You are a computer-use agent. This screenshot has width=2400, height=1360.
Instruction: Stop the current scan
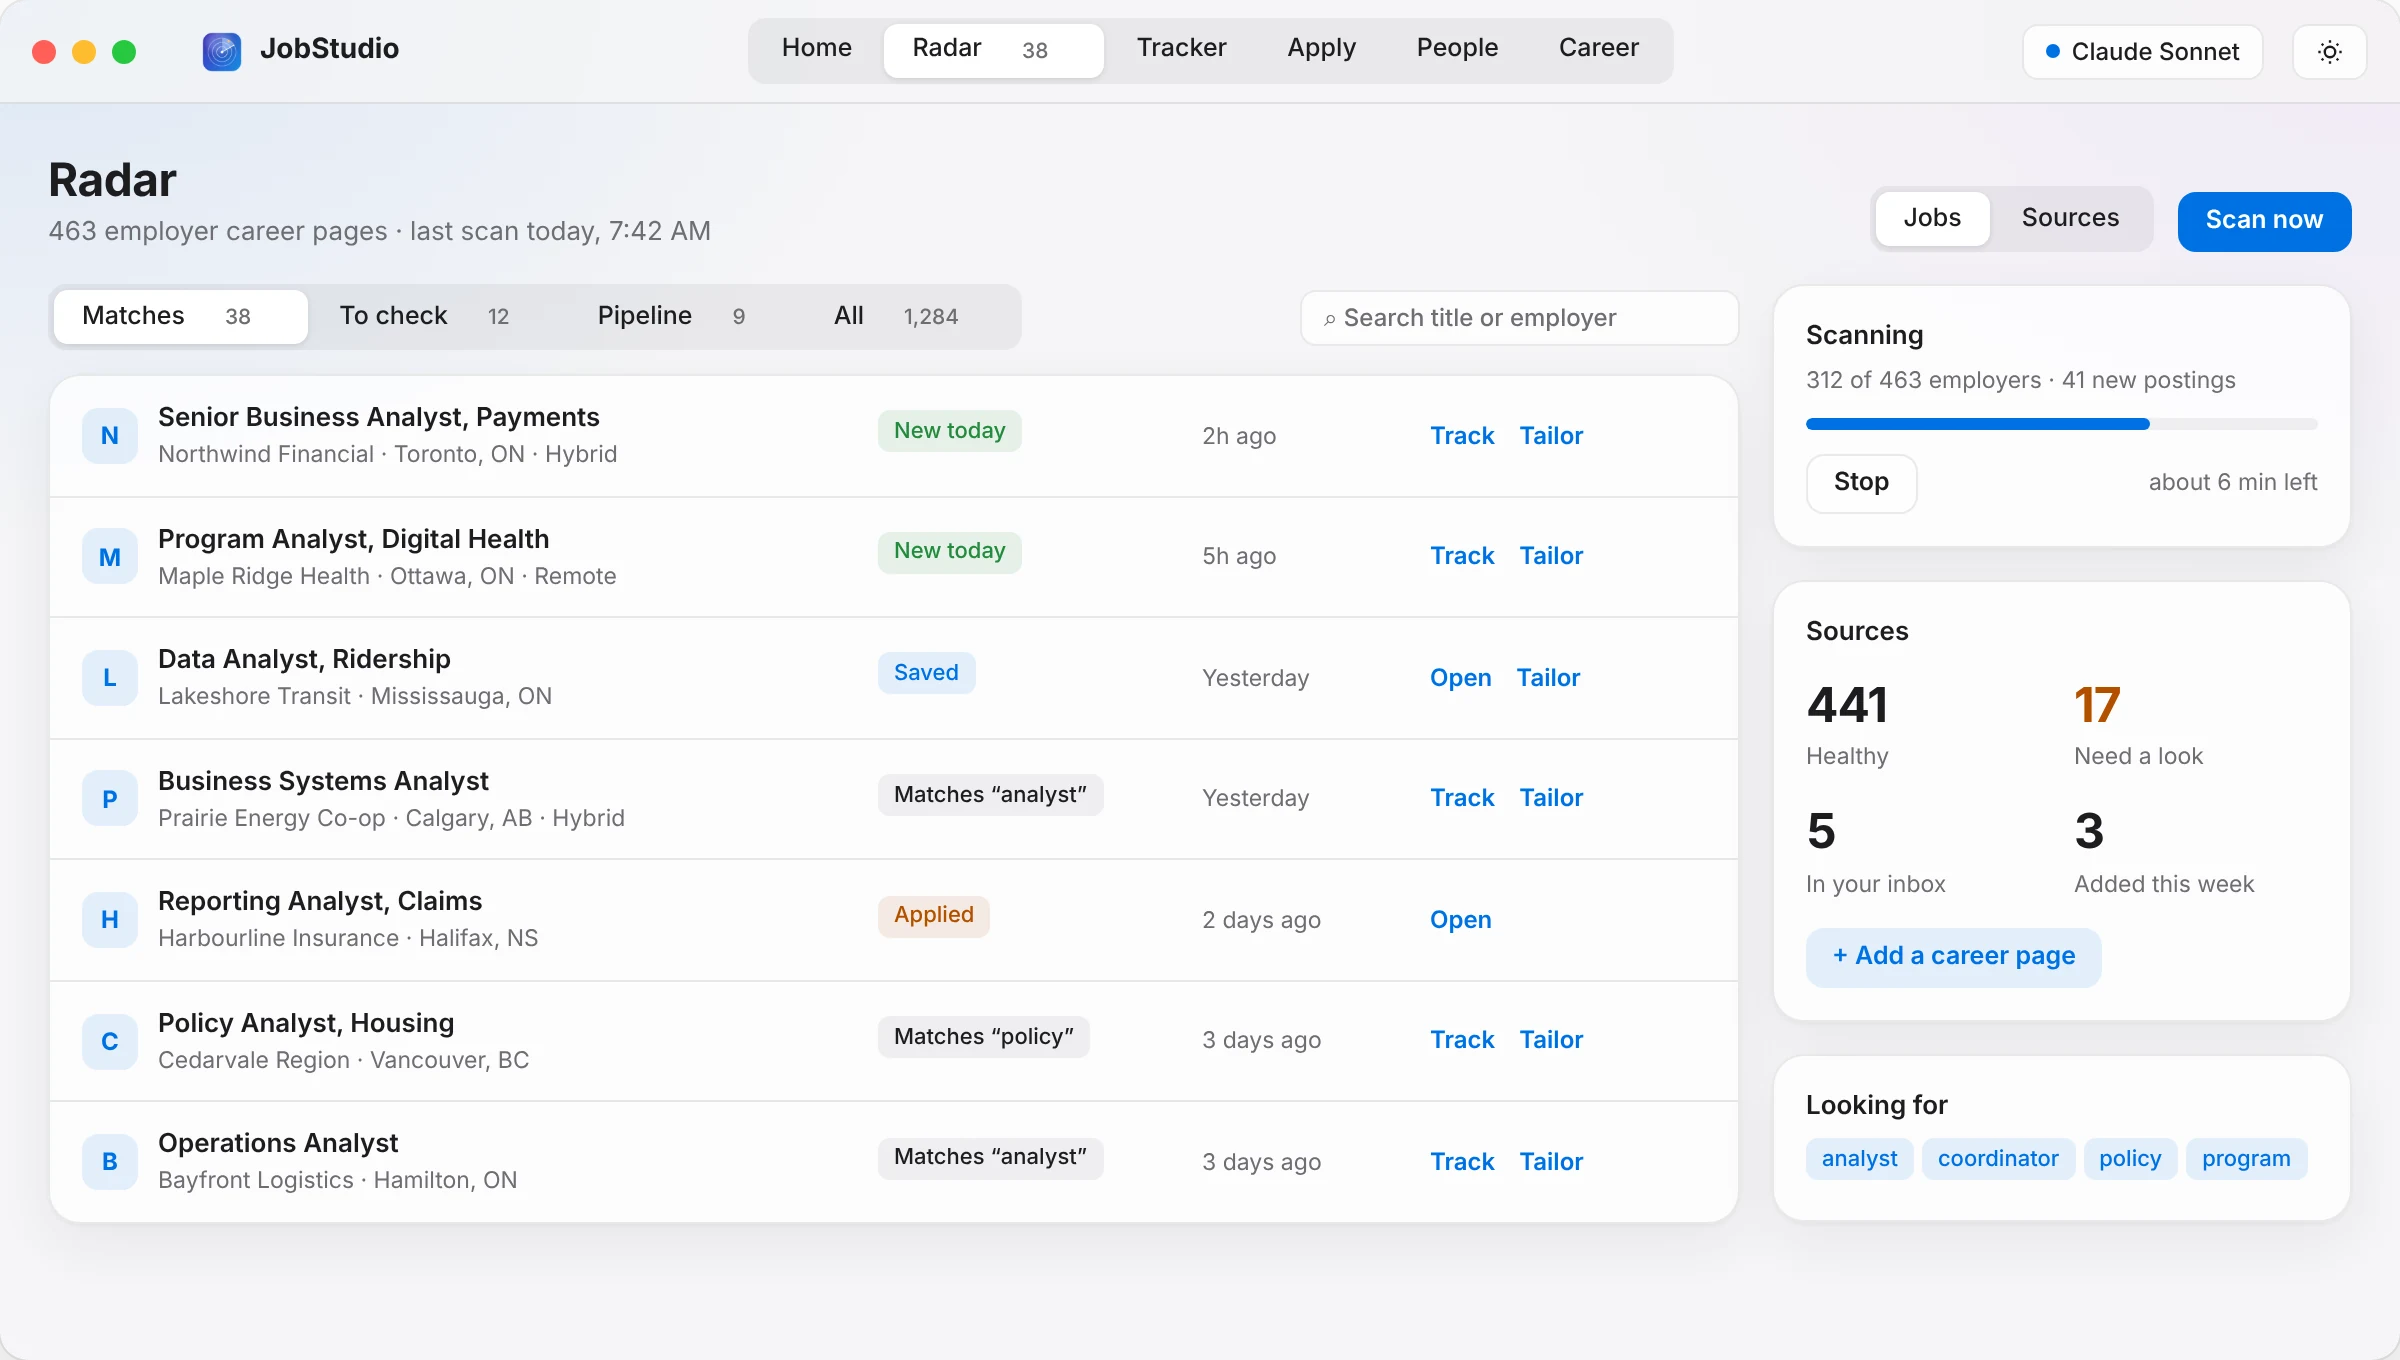pos(1861,483)
